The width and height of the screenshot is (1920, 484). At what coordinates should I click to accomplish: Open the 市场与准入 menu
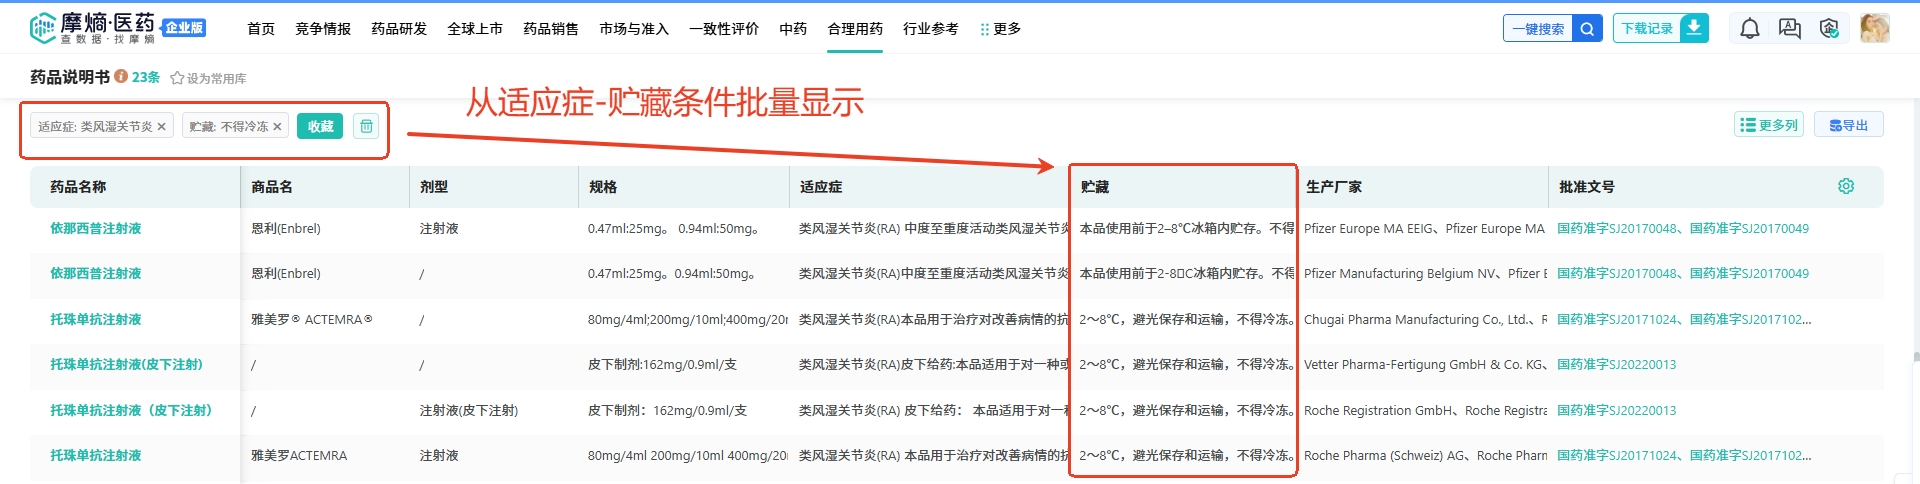[634, 29]
